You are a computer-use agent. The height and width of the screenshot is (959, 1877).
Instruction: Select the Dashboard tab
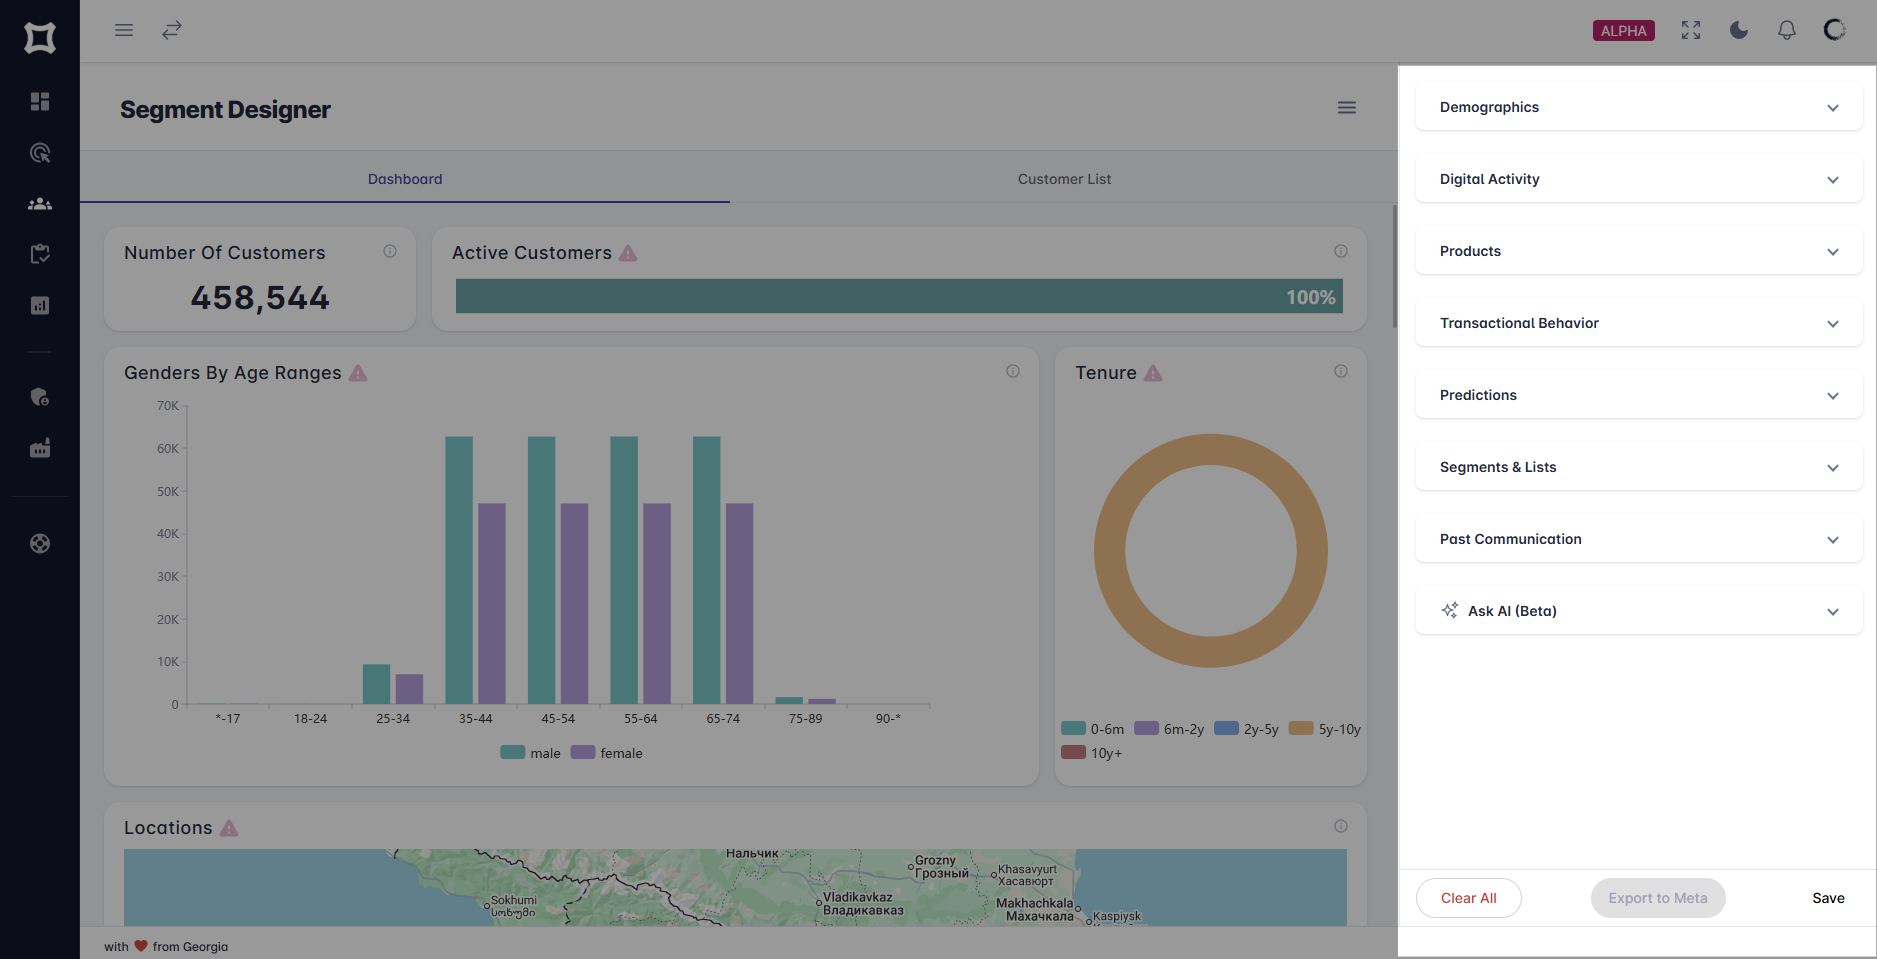[405, 178]
